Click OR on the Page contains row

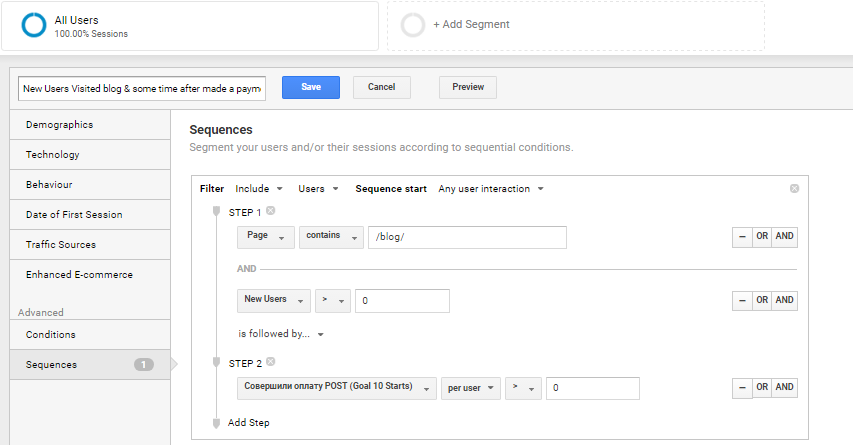[762, 237]
